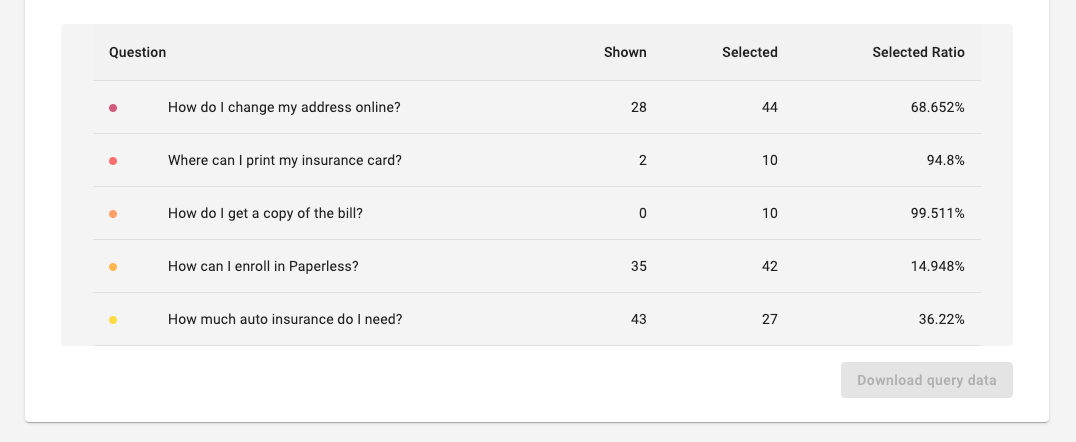The image size is (1076, 442).
Task: Click the orange dot beside copy of bill question
Action: click(x=113, y=213)
